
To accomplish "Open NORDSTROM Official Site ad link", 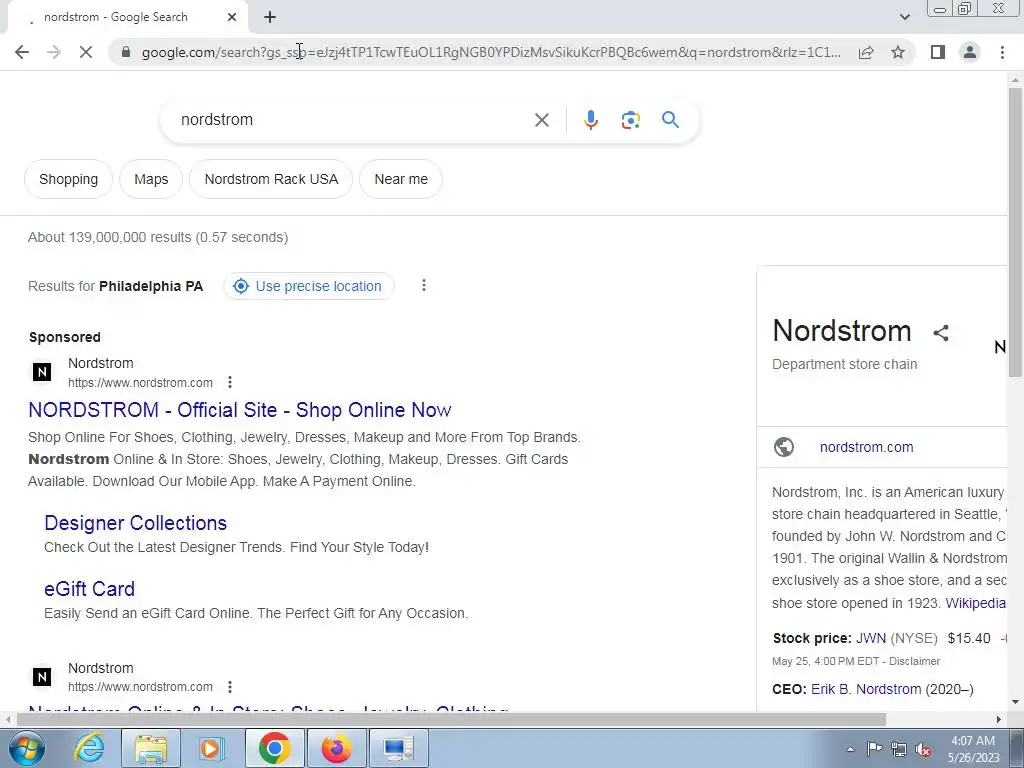I will pos(240,410).
